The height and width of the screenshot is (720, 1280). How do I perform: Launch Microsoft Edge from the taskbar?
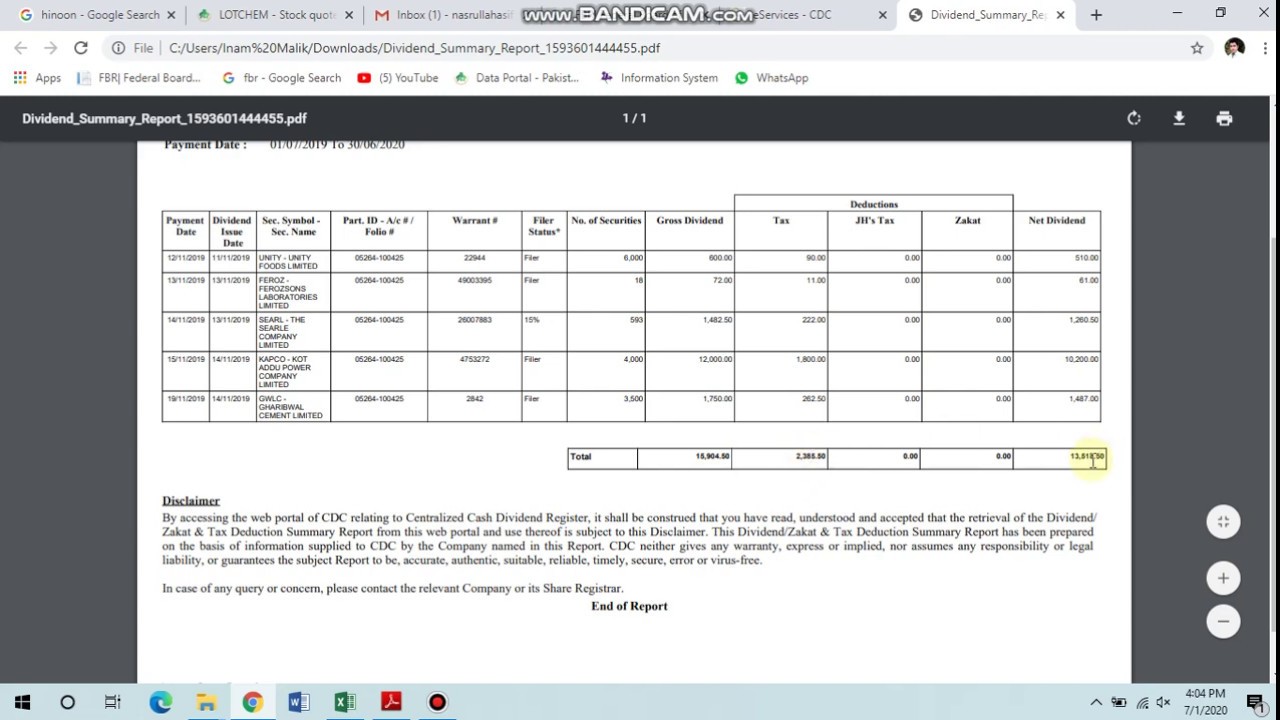[x=160, y=702]
